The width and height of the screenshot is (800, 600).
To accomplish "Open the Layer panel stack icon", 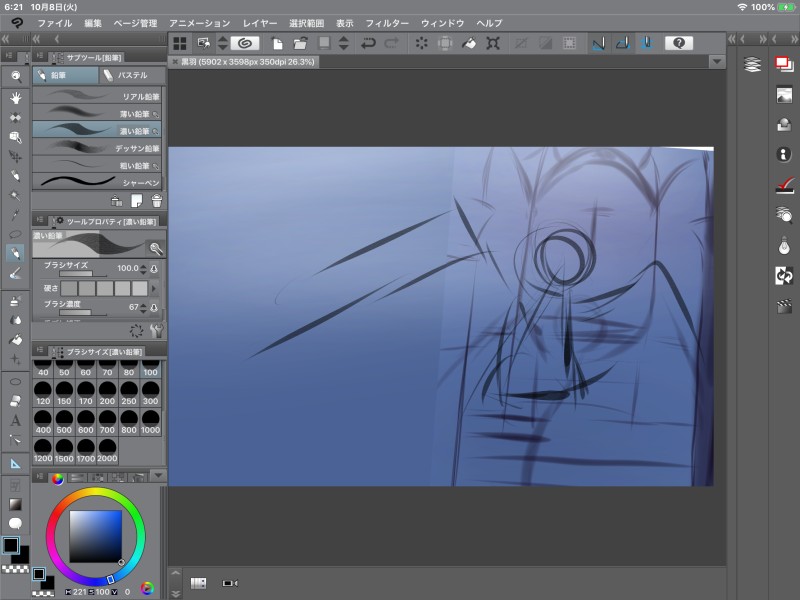I will (x=753, y=64).
